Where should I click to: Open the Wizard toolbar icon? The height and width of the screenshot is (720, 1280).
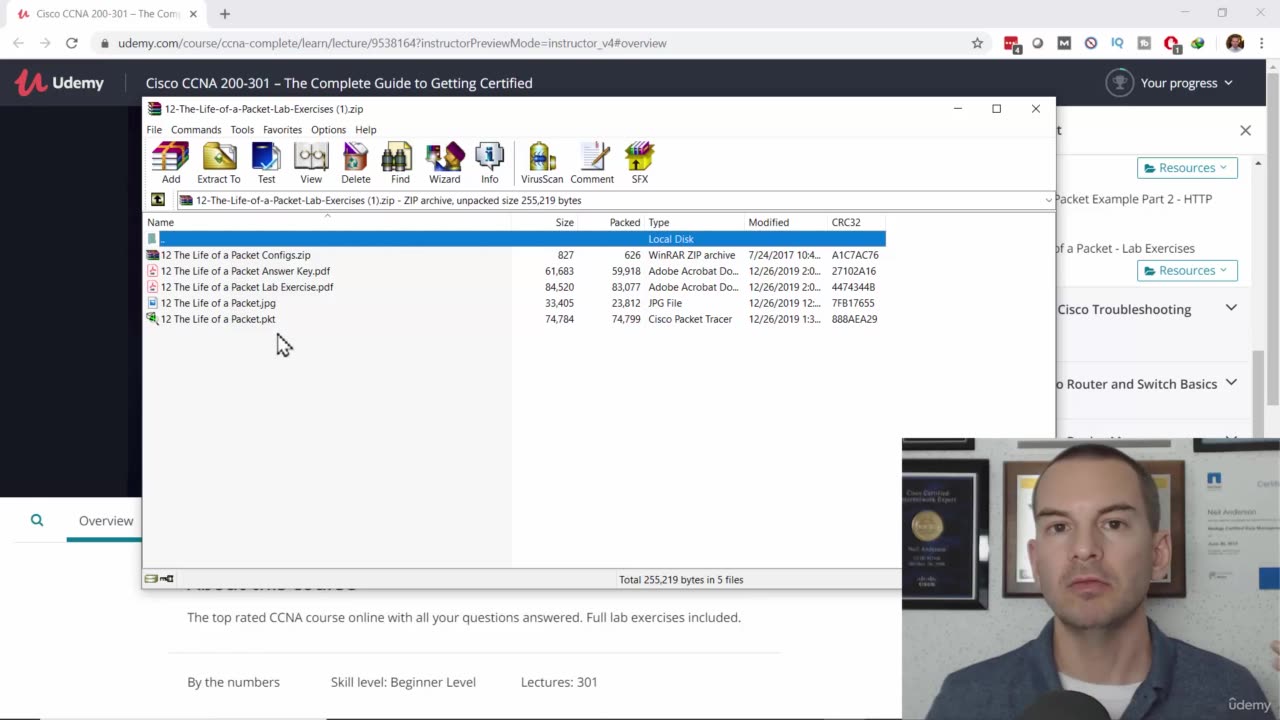445,163
